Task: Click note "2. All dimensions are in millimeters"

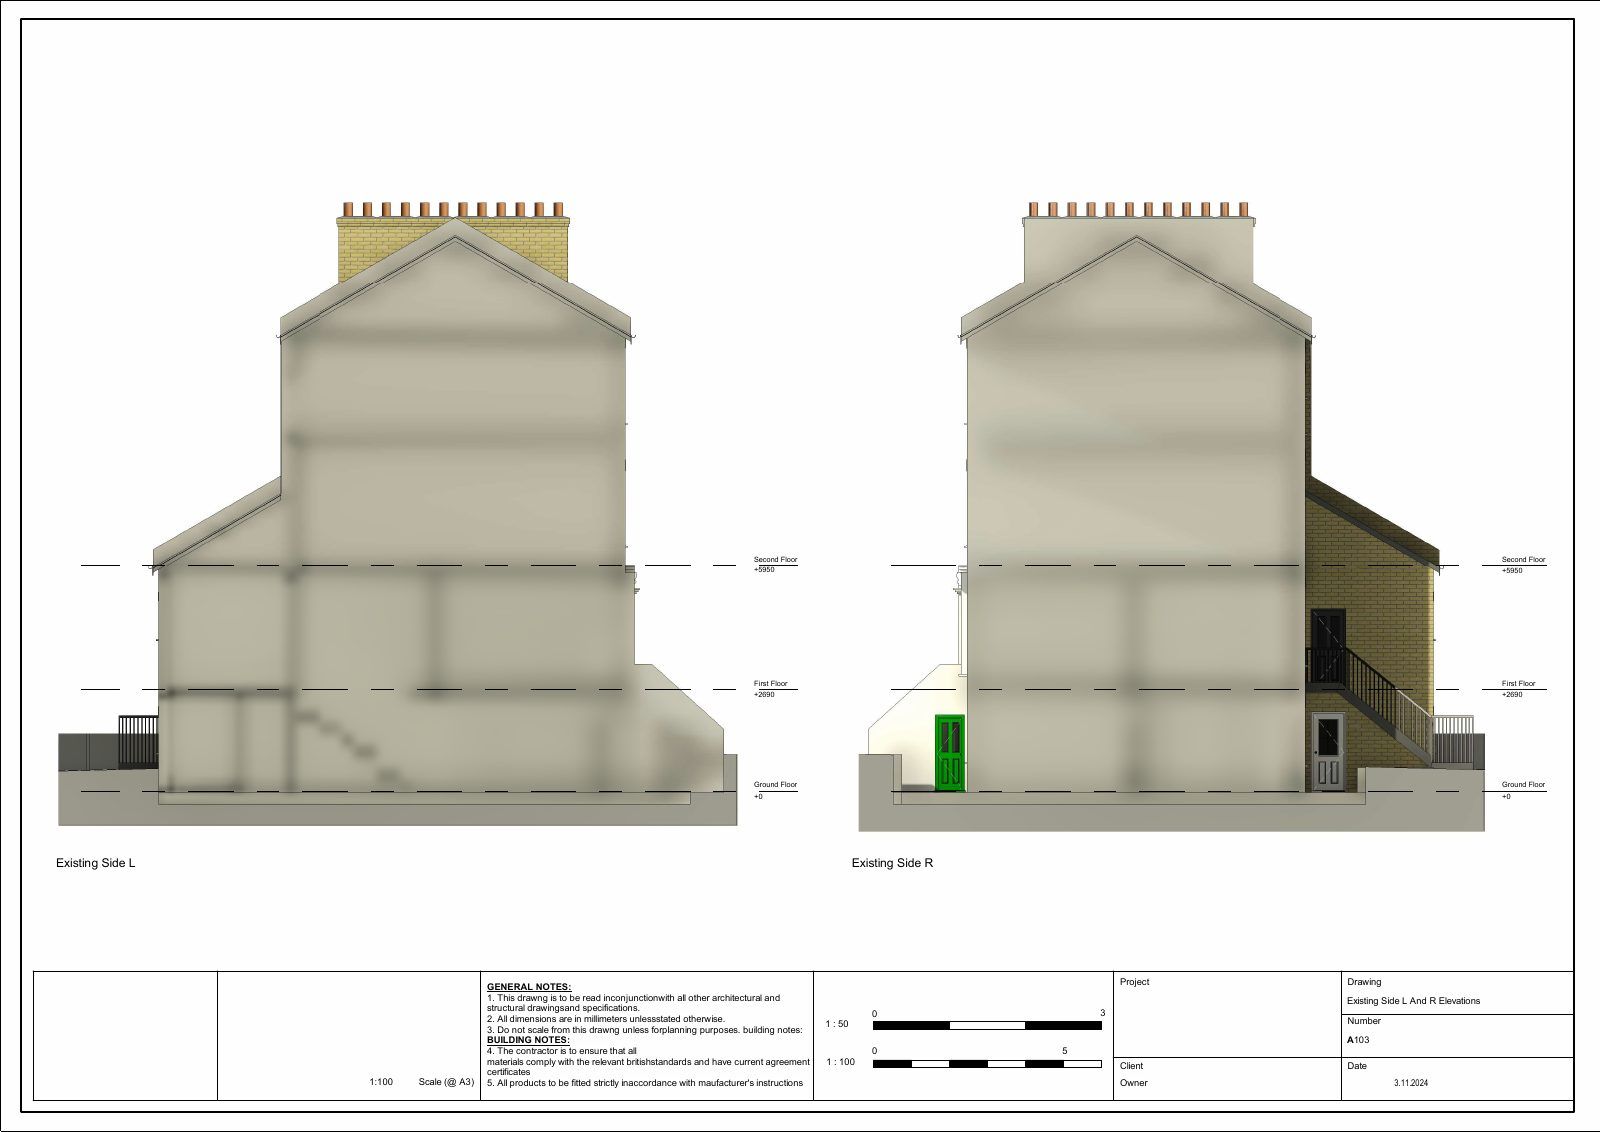Action: coord(606,1019)
